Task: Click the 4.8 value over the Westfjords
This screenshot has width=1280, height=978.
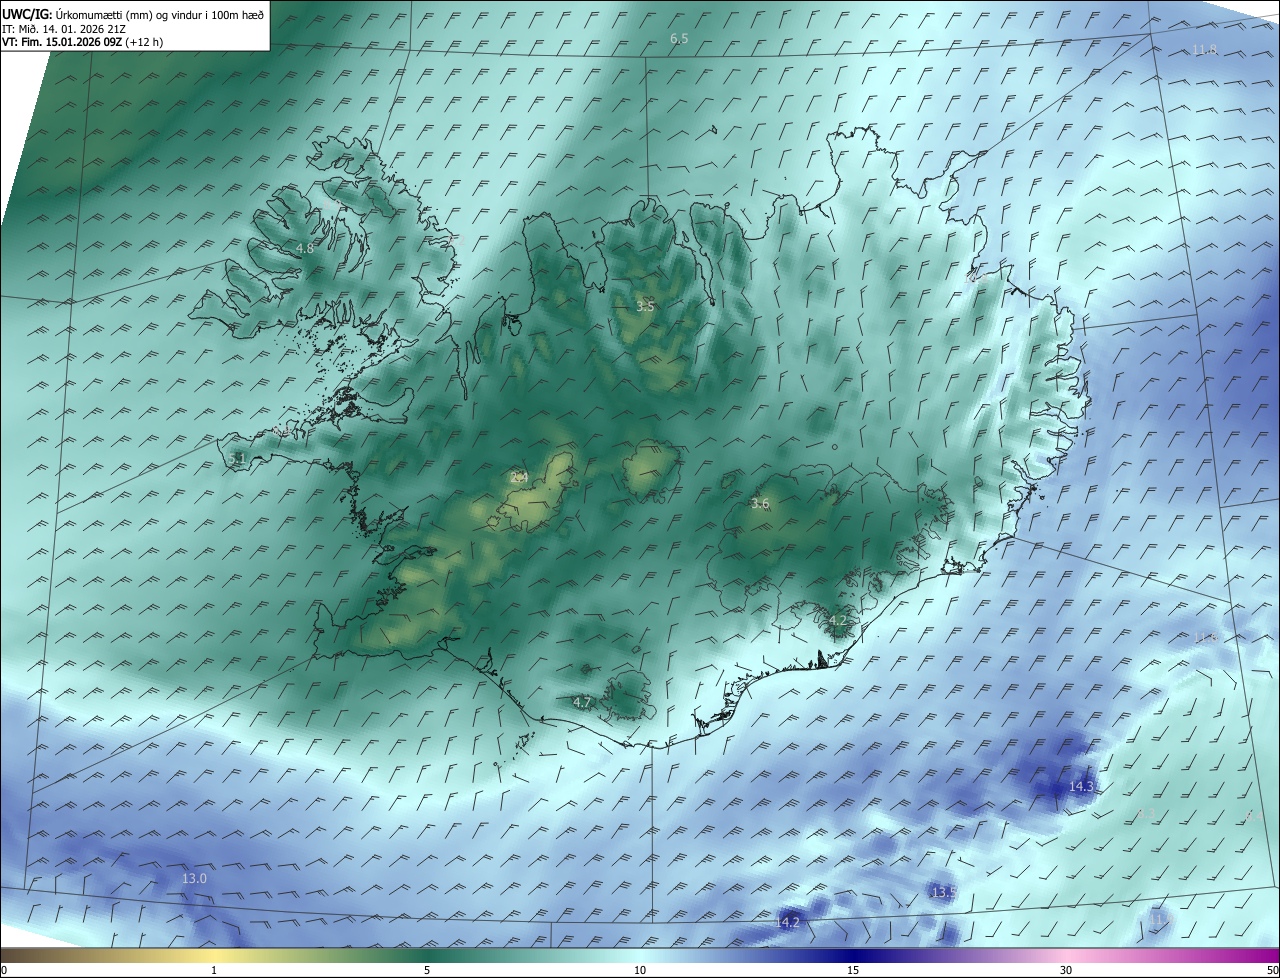Action: pos(305,248)
